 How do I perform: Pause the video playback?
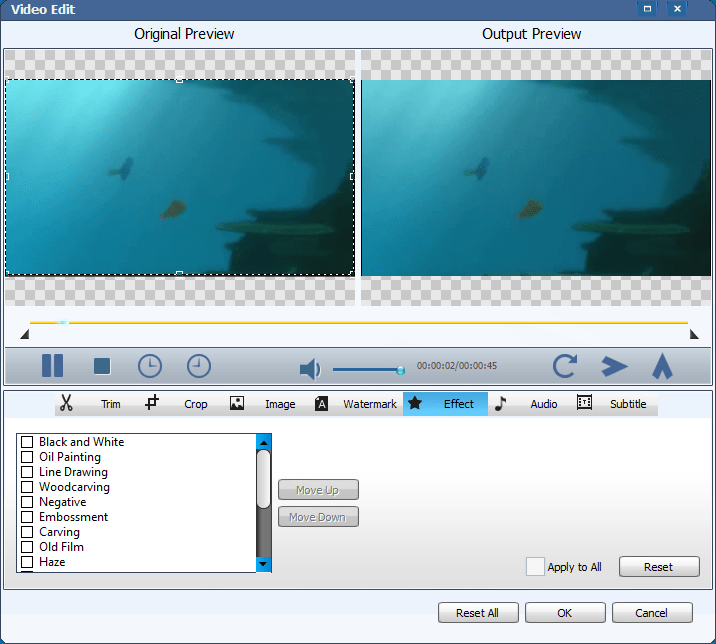tap(53, 365)
